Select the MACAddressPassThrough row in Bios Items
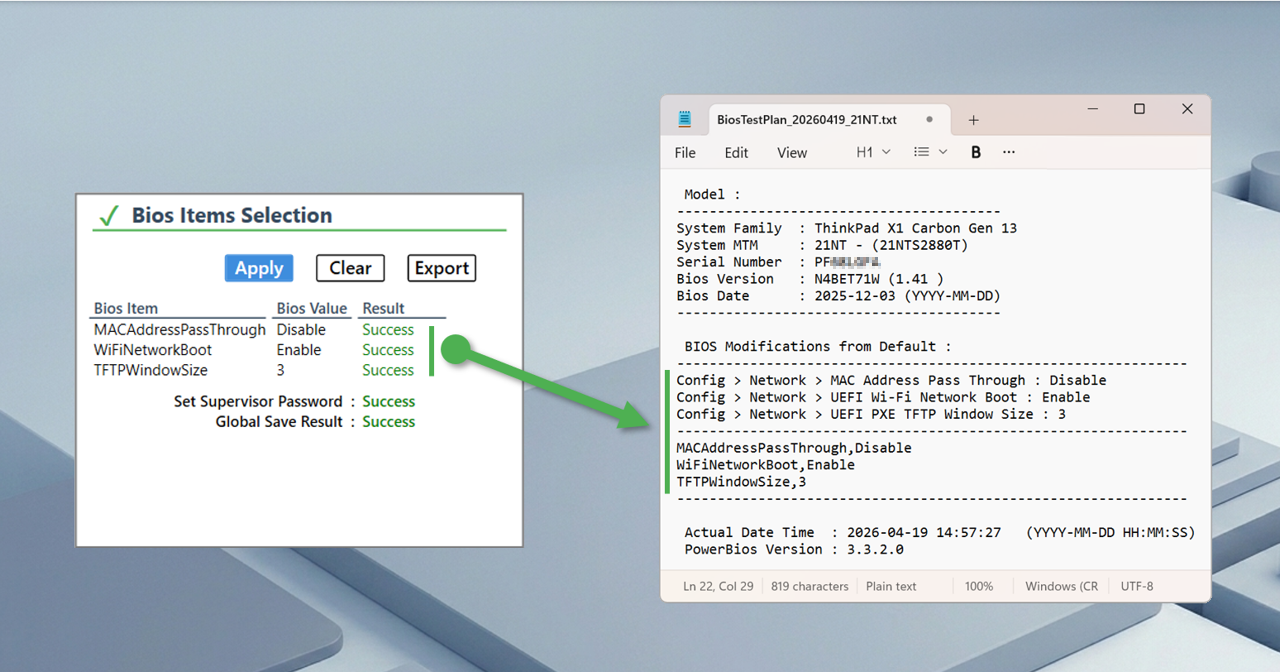 [x=254, y=330]
